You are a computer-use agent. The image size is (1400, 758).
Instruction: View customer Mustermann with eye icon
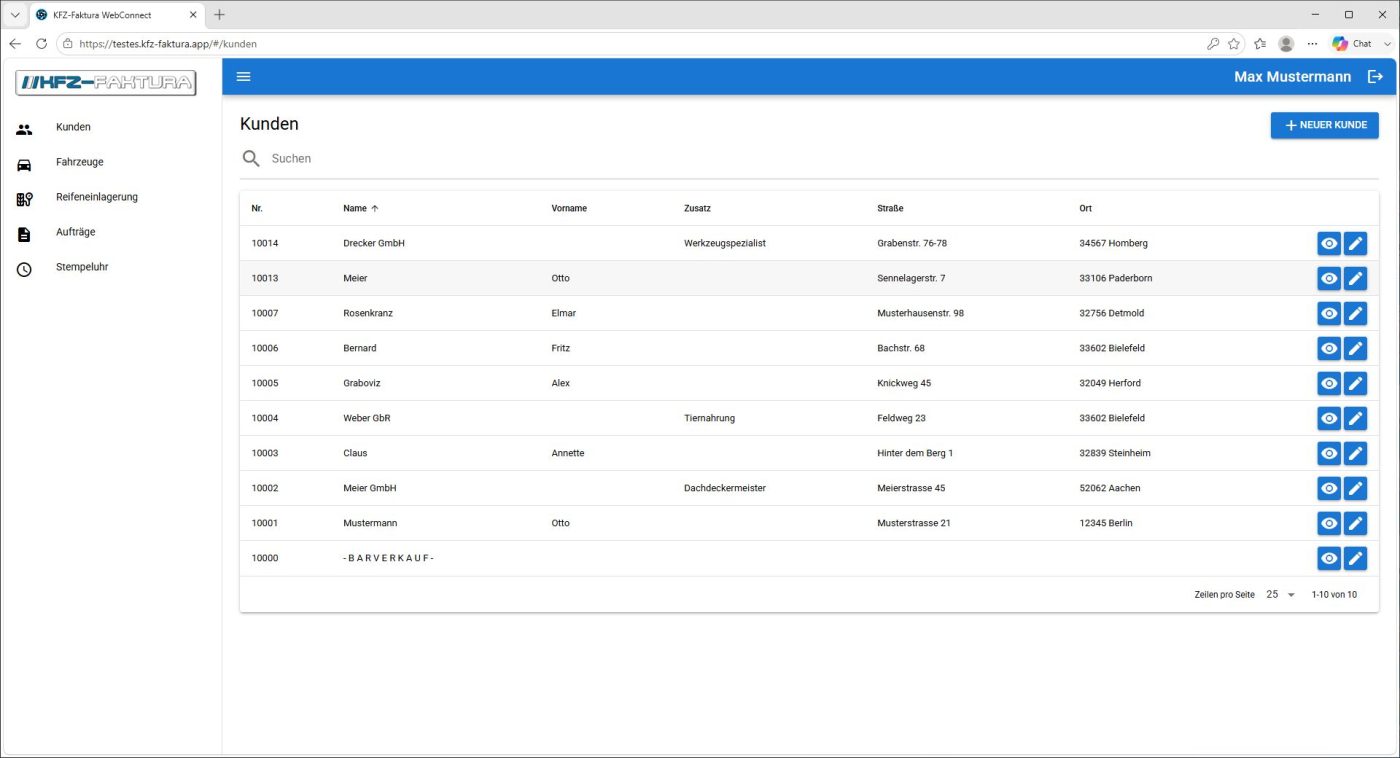tap(1329, 523)
